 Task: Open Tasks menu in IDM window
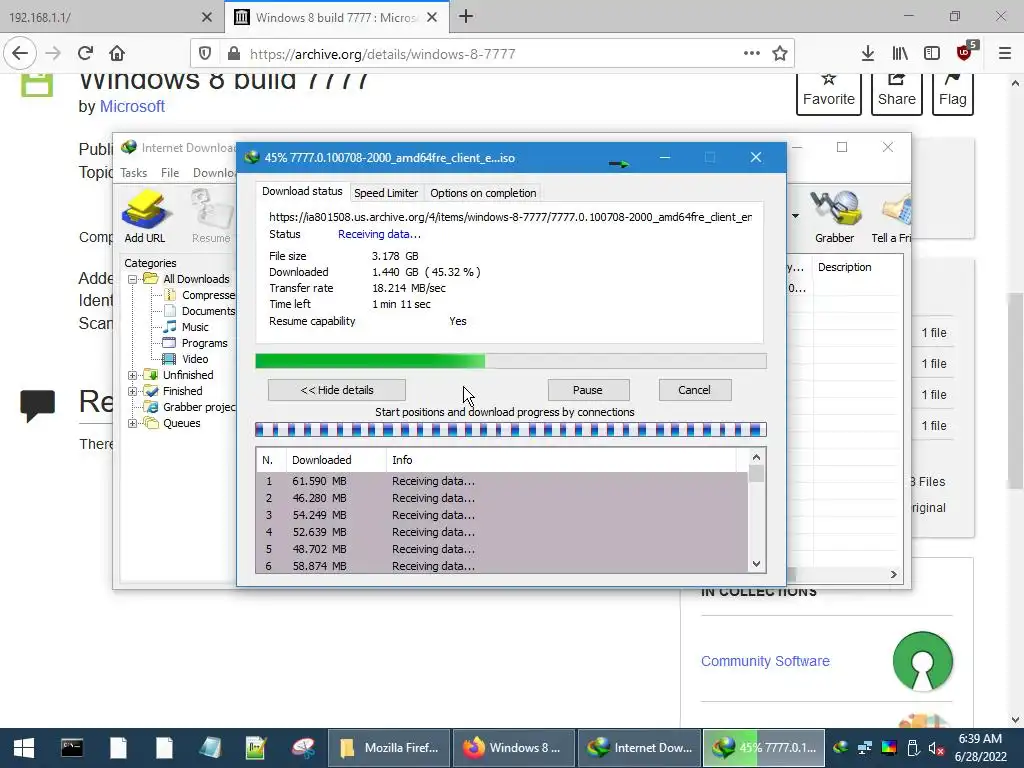(x=133, y=172)
